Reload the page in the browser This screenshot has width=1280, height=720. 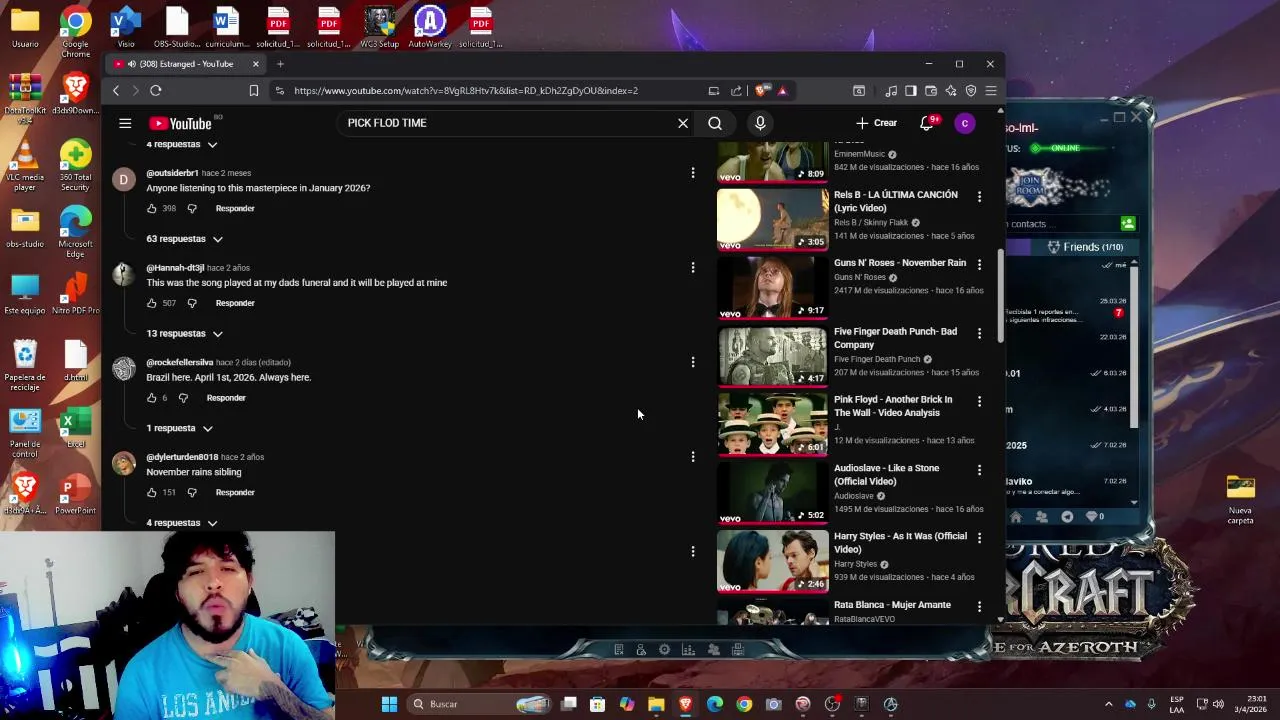[156, 91]
